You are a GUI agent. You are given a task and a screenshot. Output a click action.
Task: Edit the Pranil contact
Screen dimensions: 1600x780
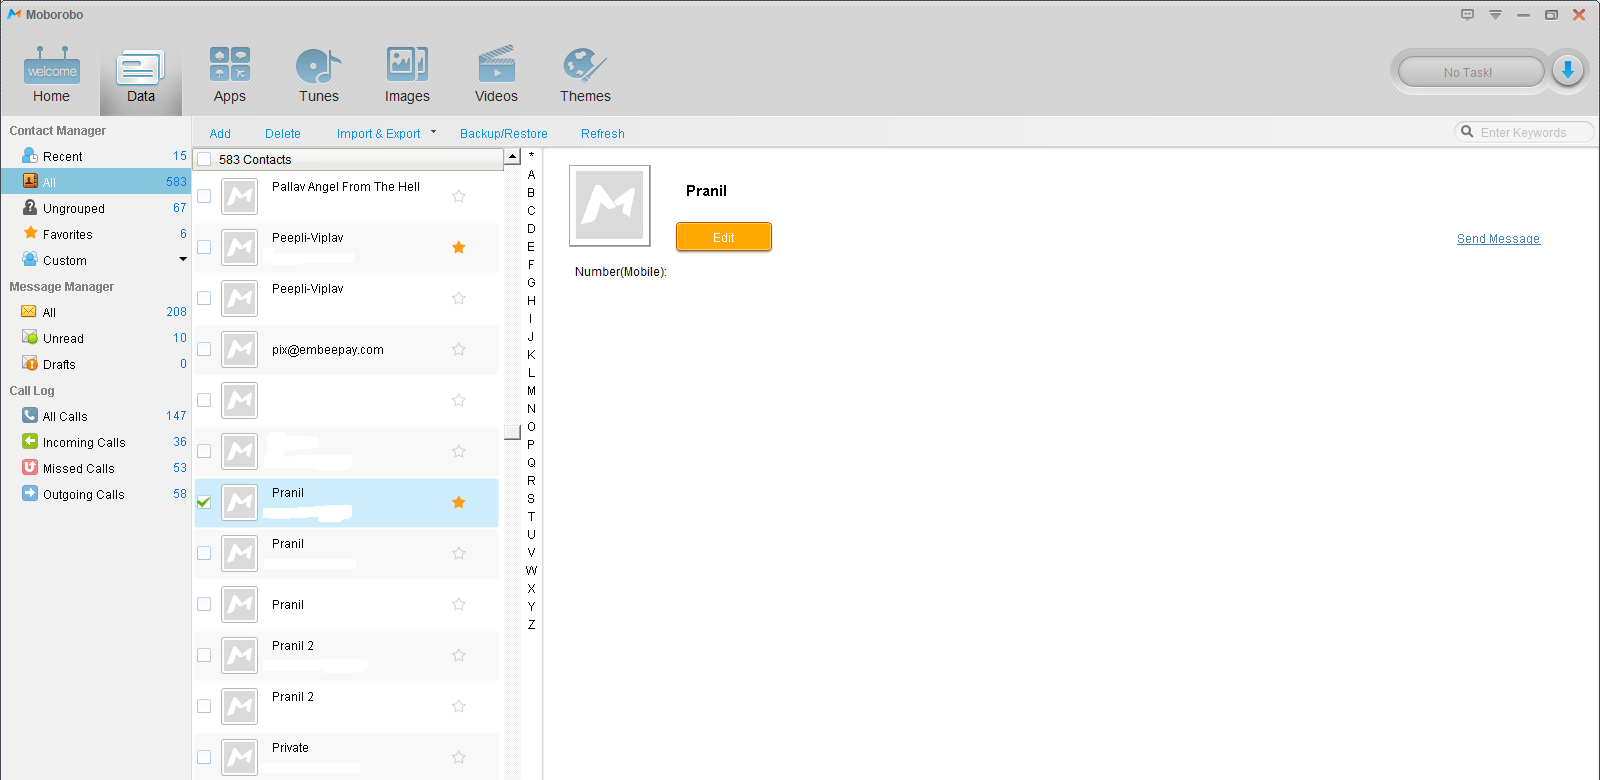[x=724, y=237]
